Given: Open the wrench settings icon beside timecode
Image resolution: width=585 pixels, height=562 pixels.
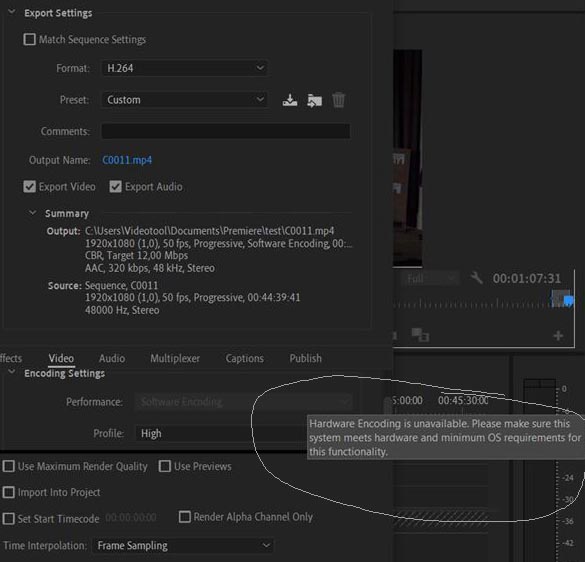Looking at the screenshot, I should 476,278.
